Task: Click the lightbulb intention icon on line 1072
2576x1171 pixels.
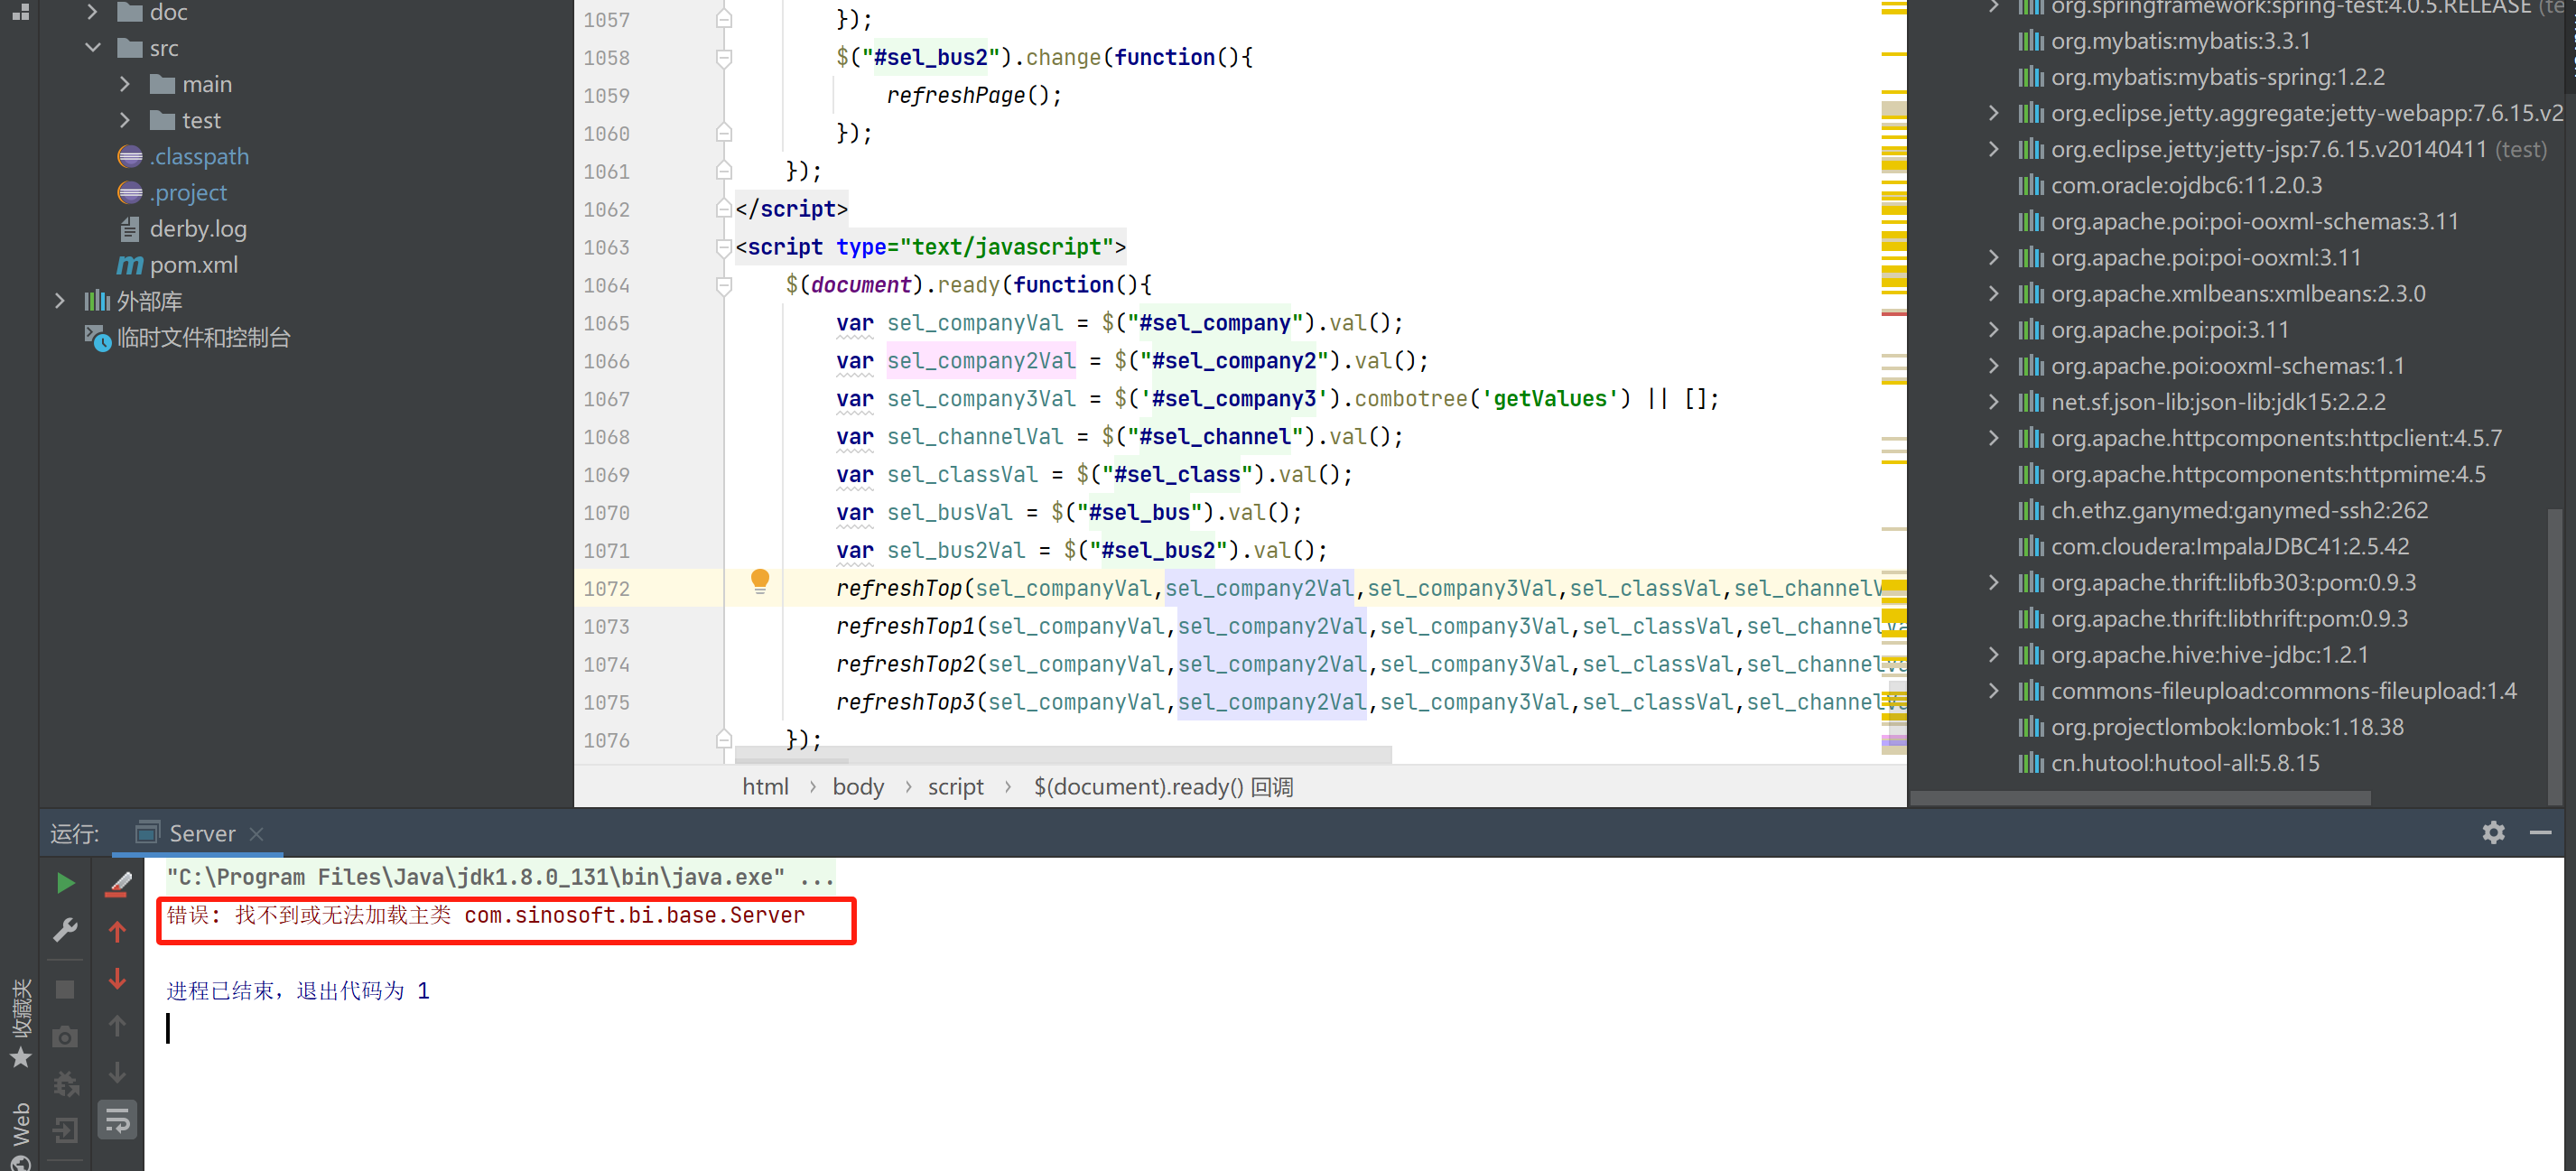Action: [x=760, y=581]
